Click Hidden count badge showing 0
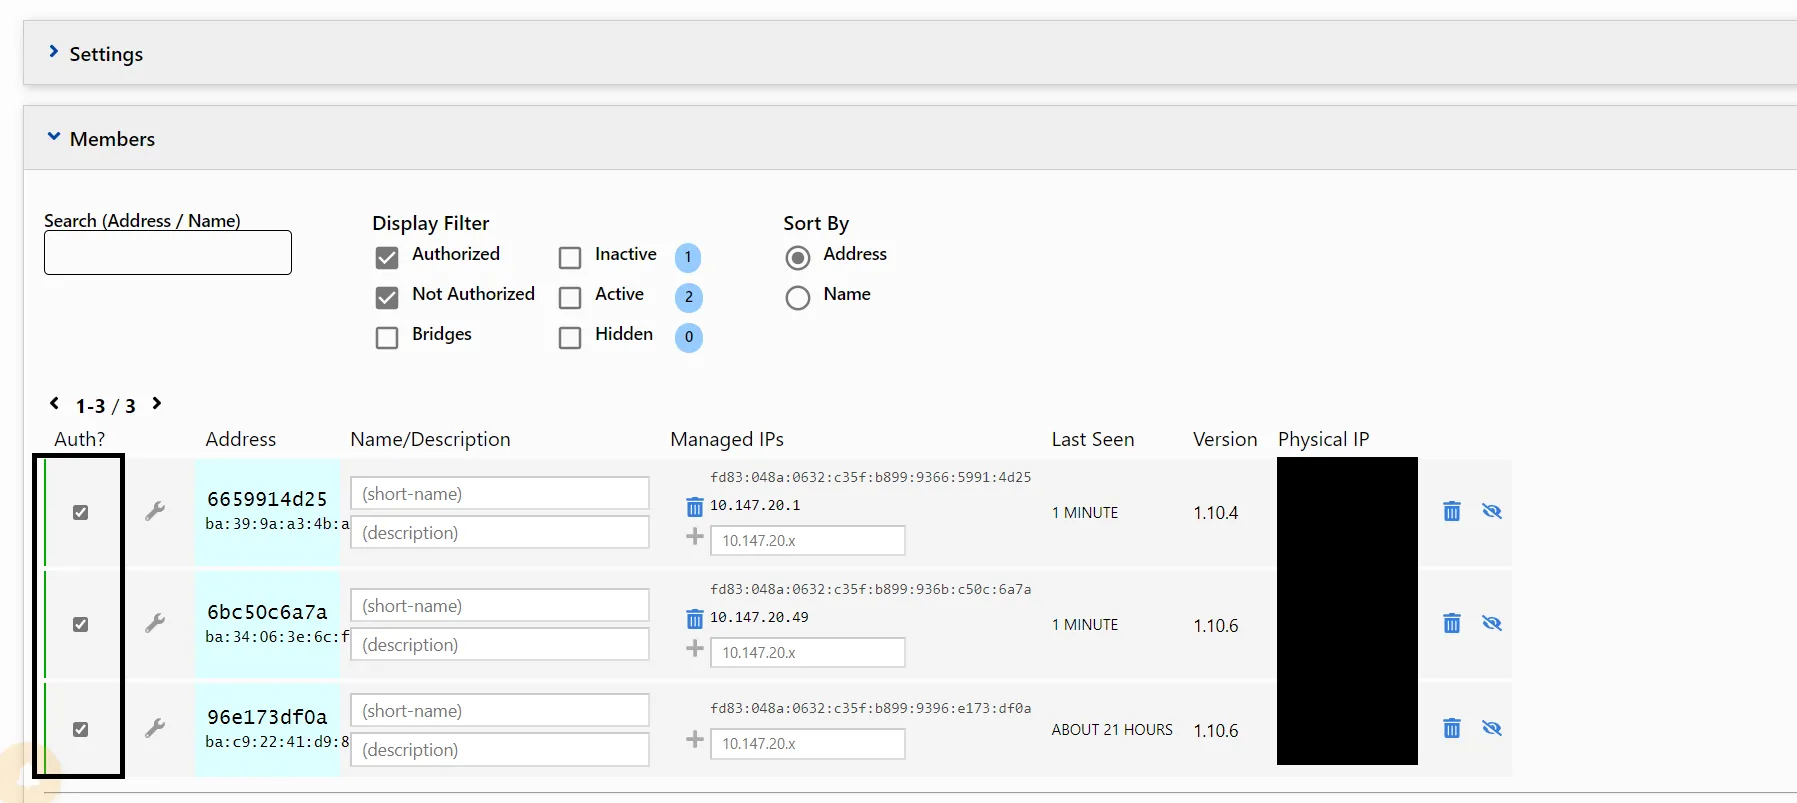Image resolution: width=1797 pixels, height=803 pixels. point(688,338)
